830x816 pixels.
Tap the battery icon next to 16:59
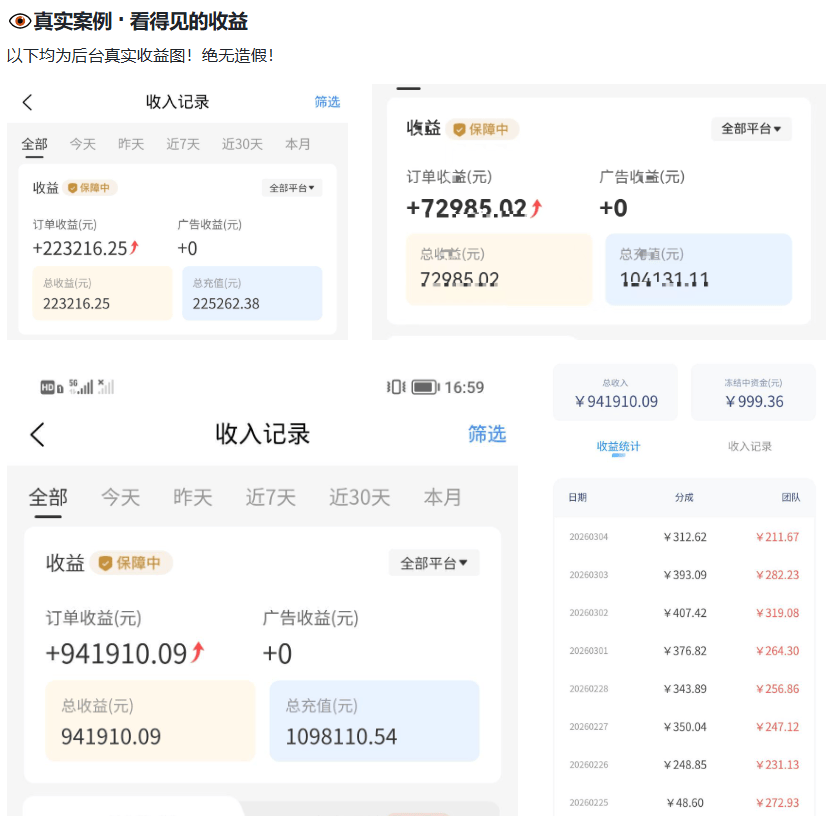click(425, 387)
